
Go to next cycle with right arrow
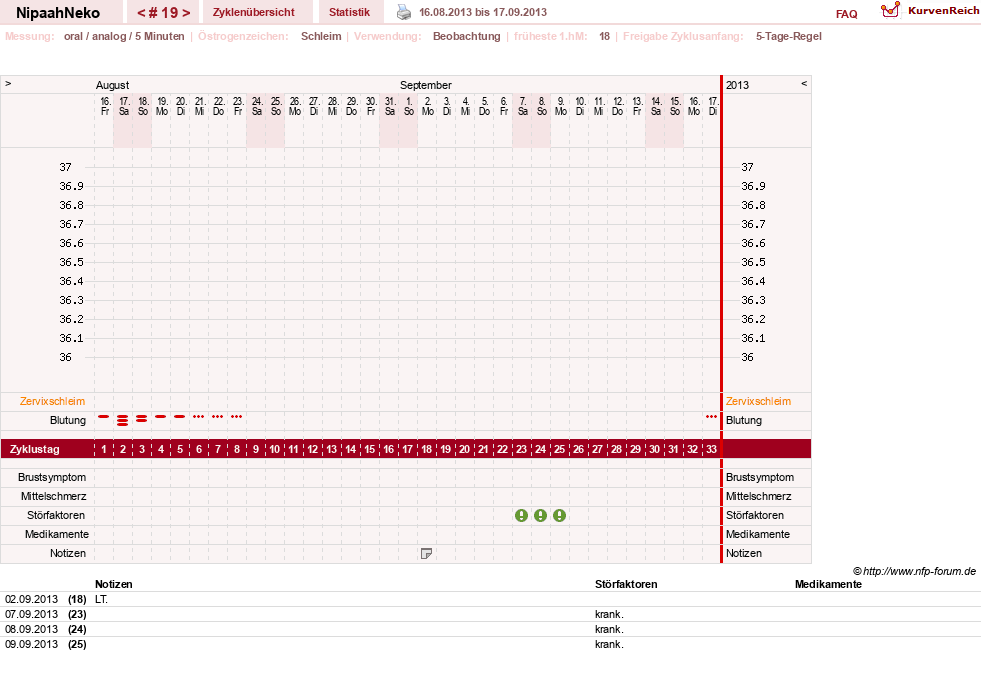click(x=186, y=13)
